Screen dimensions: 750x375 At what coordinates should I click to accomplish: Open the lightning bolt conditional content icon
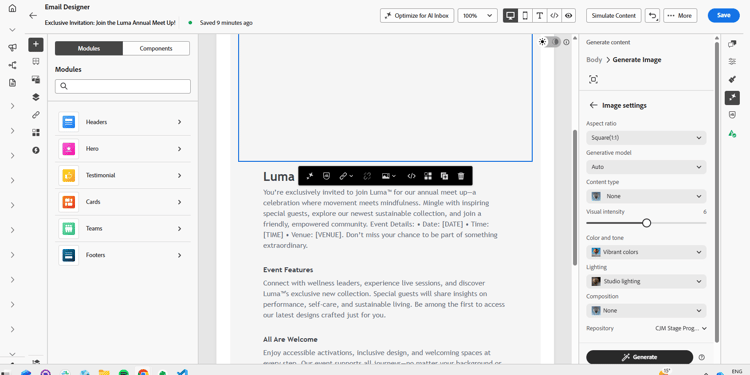(36, 150)
